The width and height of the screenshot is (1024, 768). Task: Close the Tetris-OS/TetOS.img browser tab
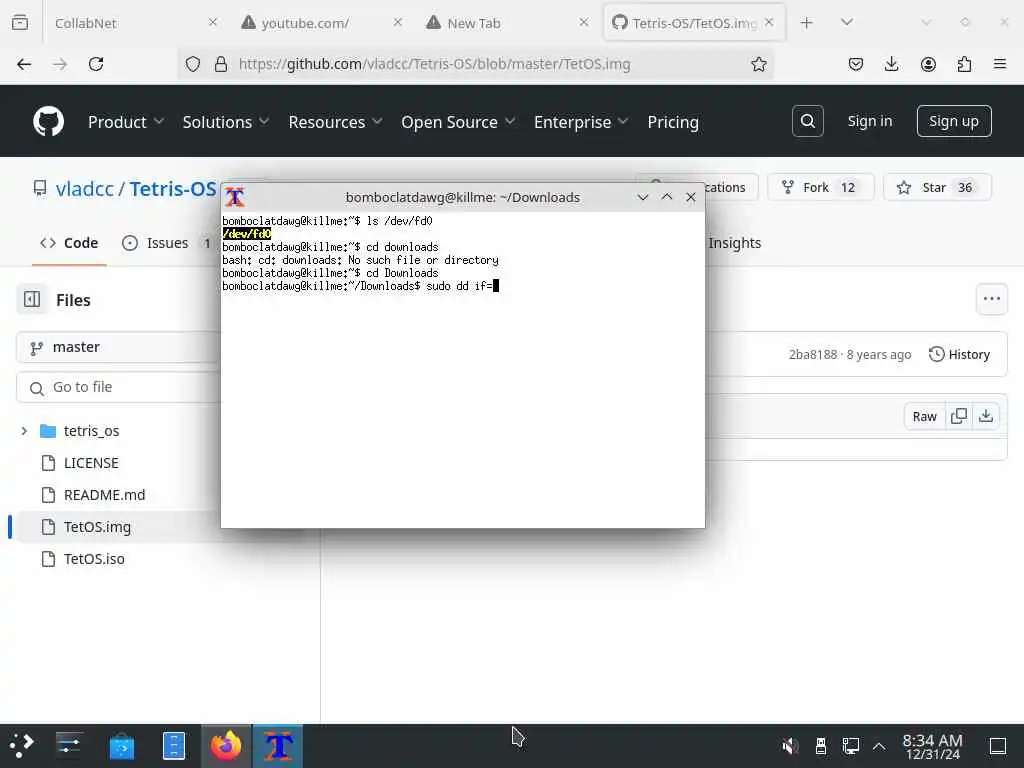click(x=769, y=23)
